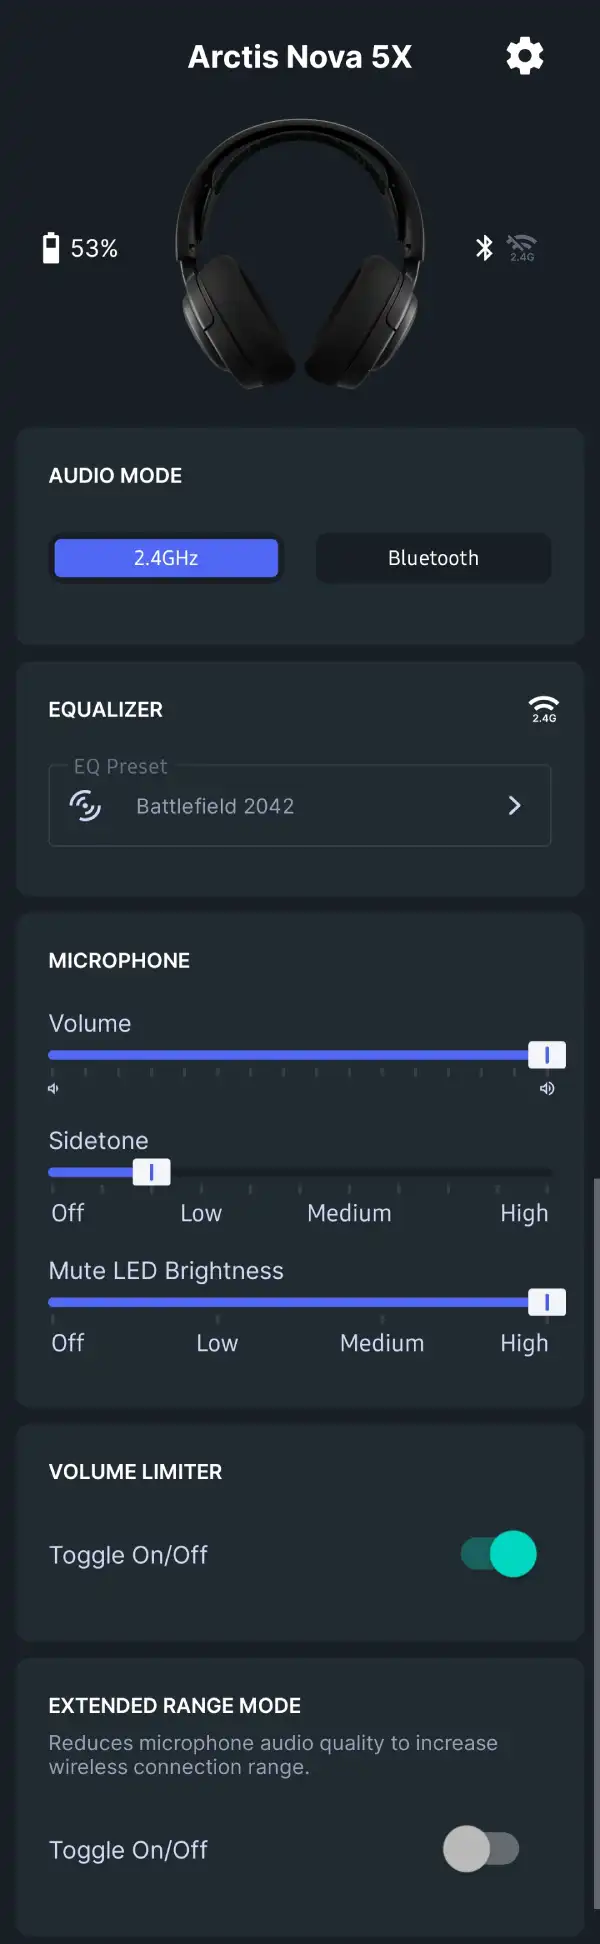This screenshot has height=1944, width=600.
Task: Click the 2.4G wireless status icon beside Bluetooth
Action: pyautogui.click(x=522, y=247)
